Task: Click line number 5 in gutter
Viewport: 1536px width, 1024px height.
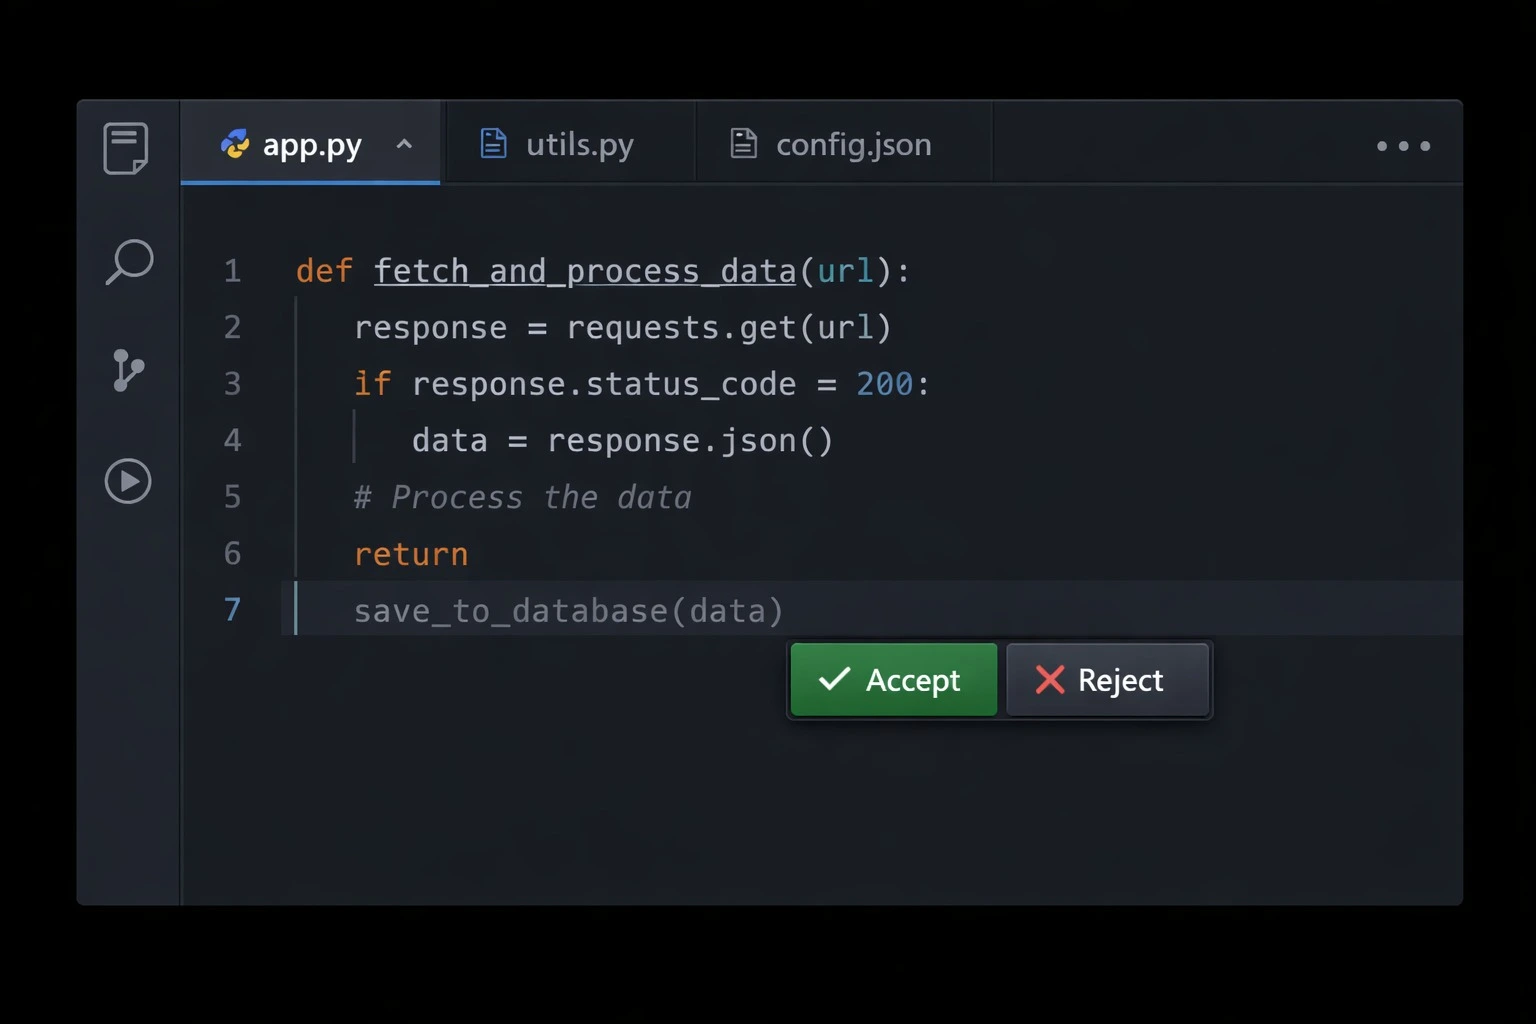Action: tap(232, 497)
